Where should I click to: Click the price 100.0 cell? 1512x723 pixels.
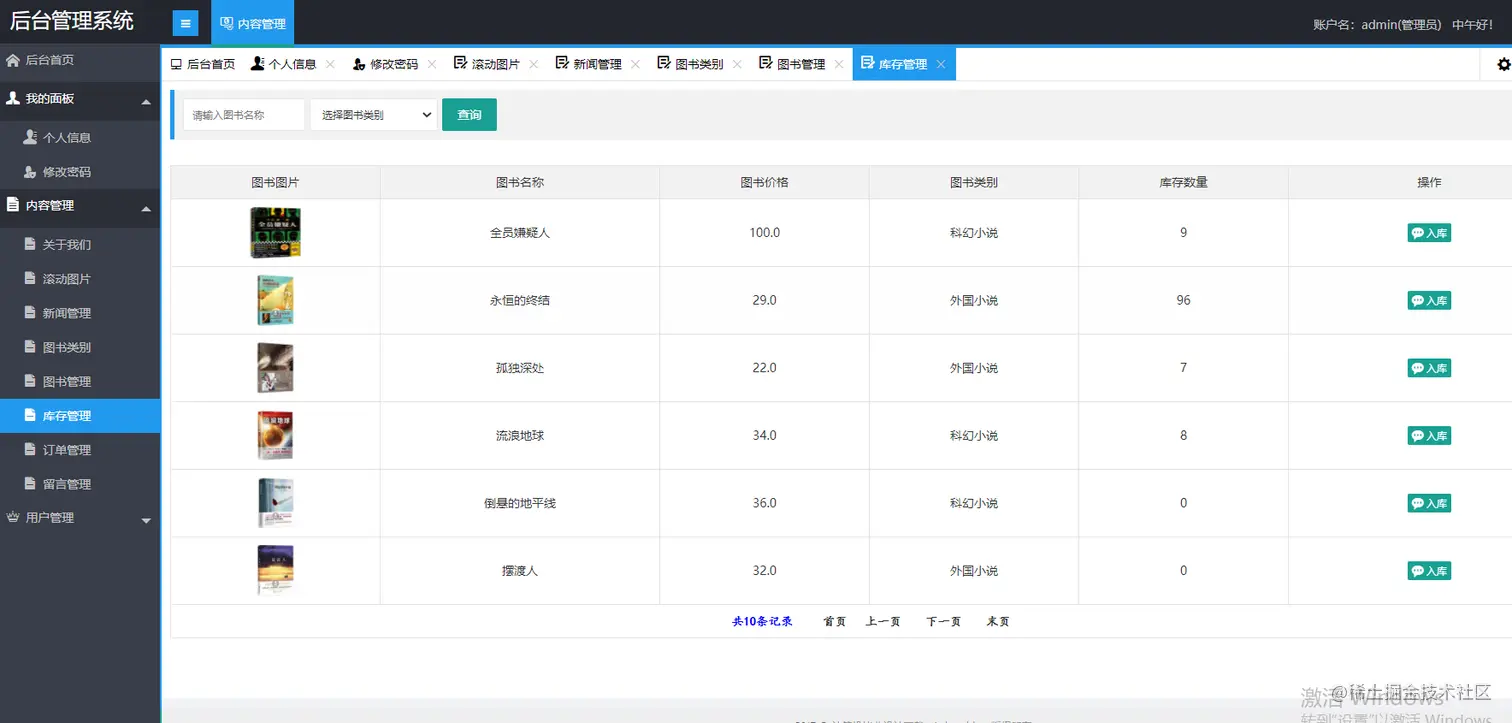tap(764, 233)
